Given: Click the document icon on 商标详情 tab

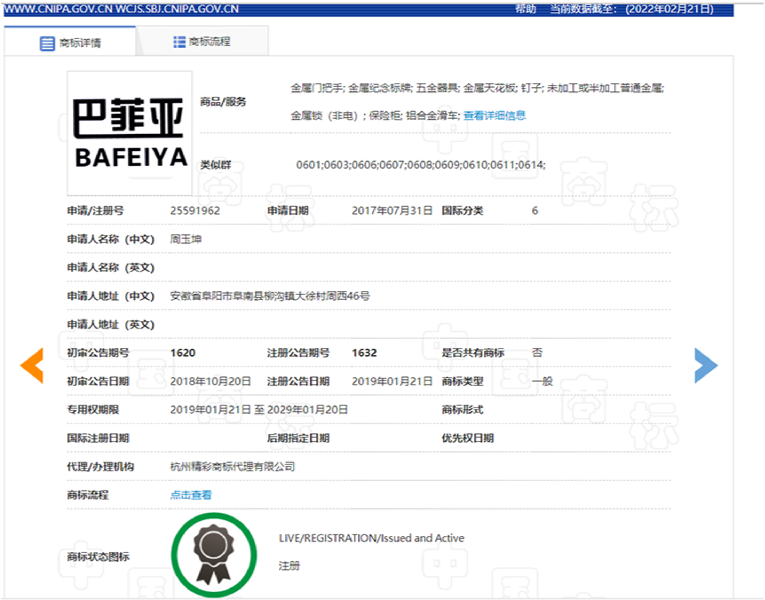Looking at the screenshot, I should tap(46, 43).
